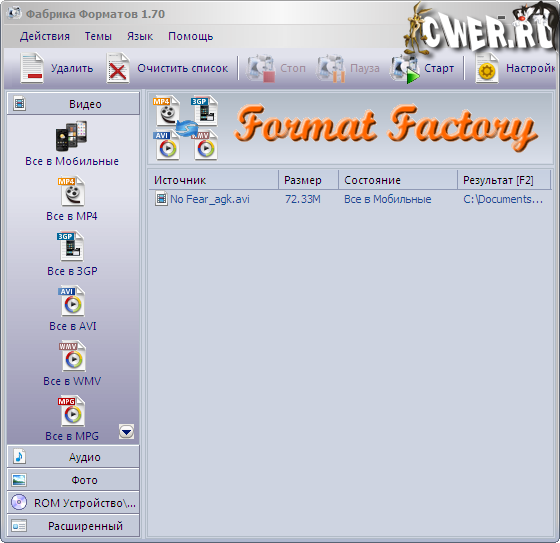560x543 pixels.
Task: Sort by the Состояние column header
Action: [398, 180]
